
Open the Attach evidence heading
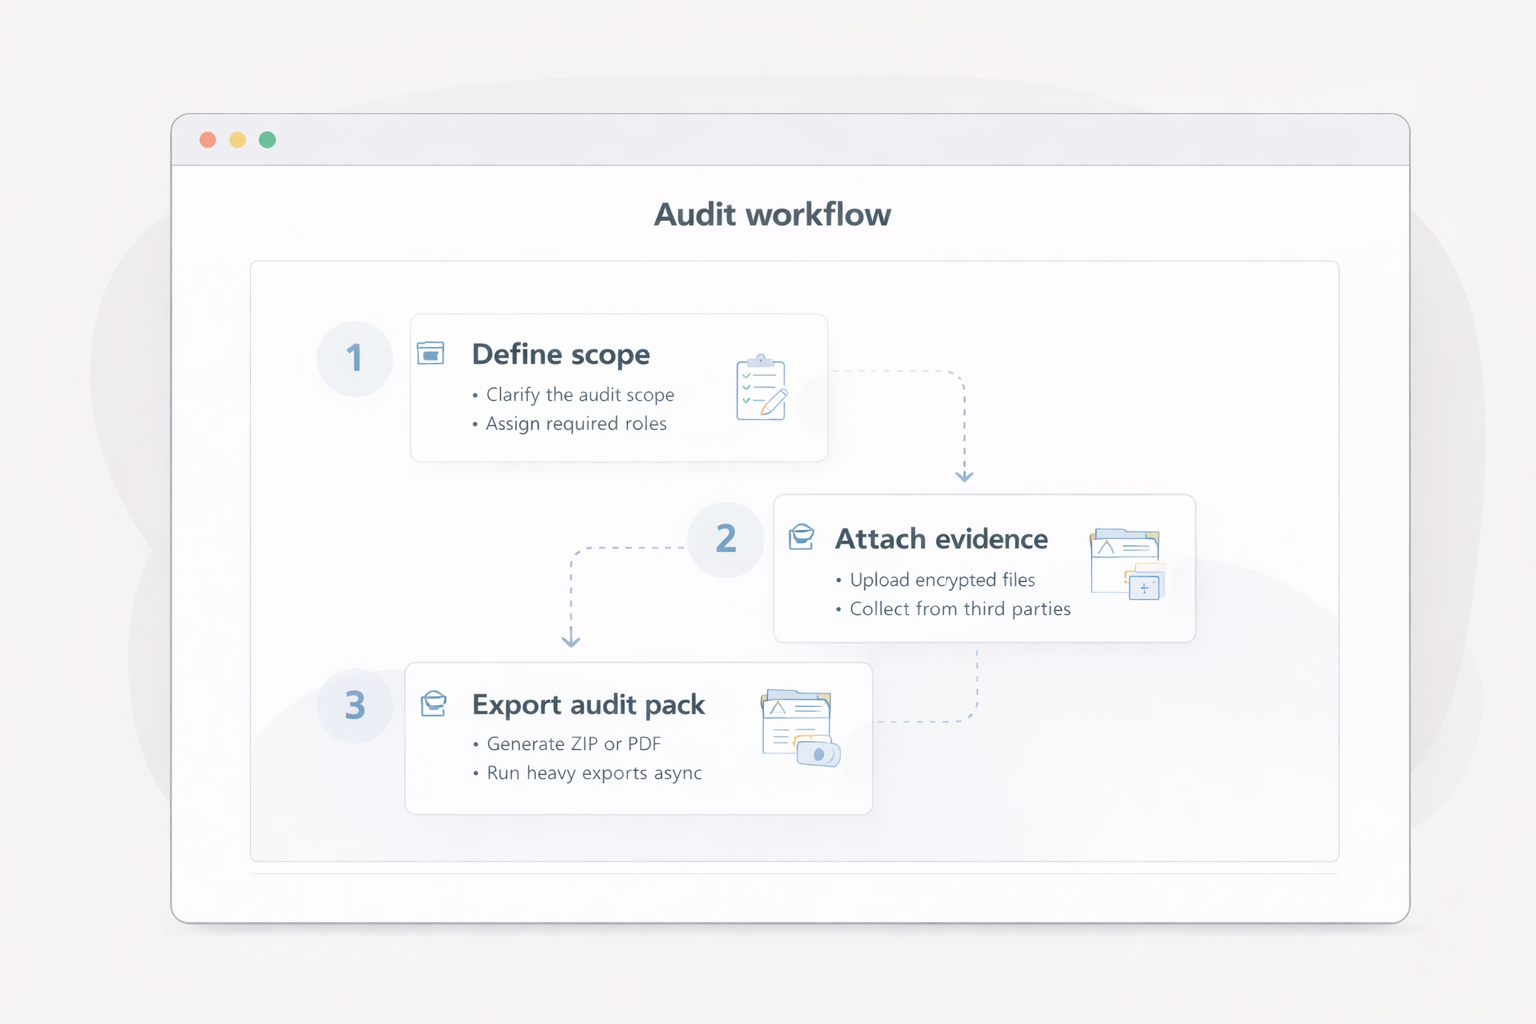pyautogui.click(x=941, y=539)
